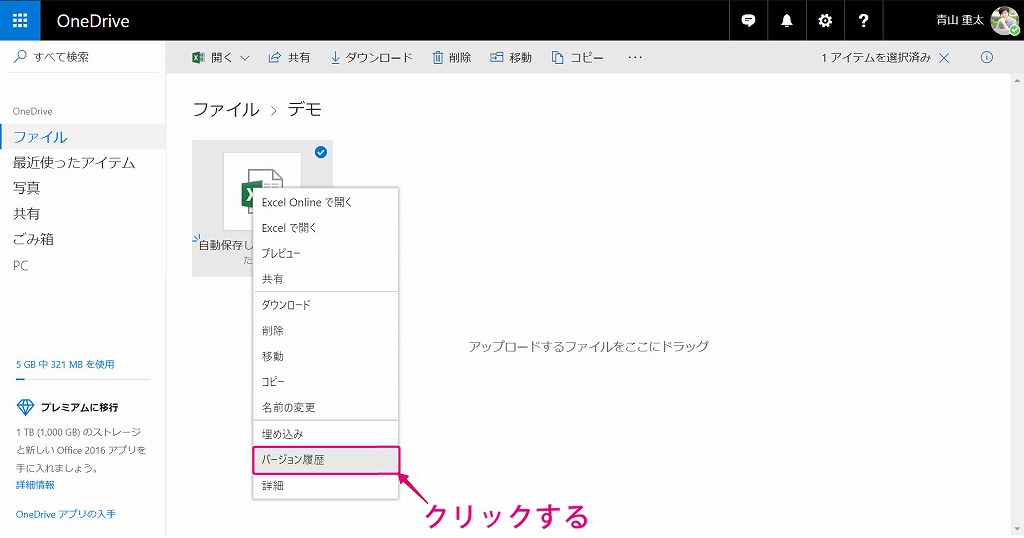Open the app launcher waffle icon

20,20
